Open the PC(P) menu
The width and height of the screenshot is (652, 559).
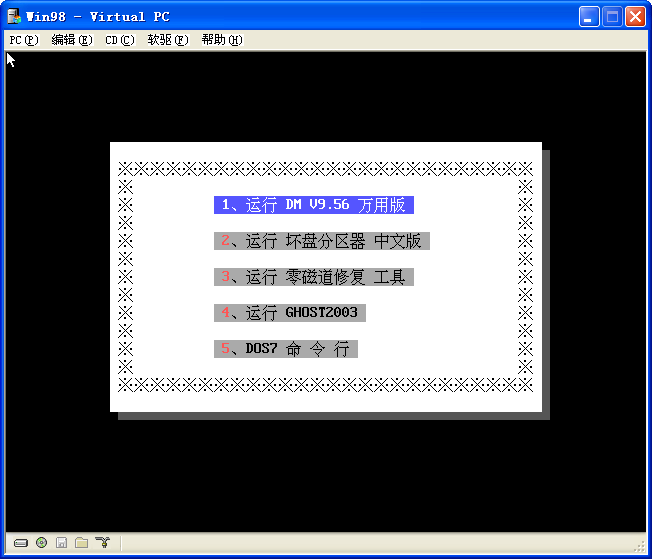coord(24,40)
